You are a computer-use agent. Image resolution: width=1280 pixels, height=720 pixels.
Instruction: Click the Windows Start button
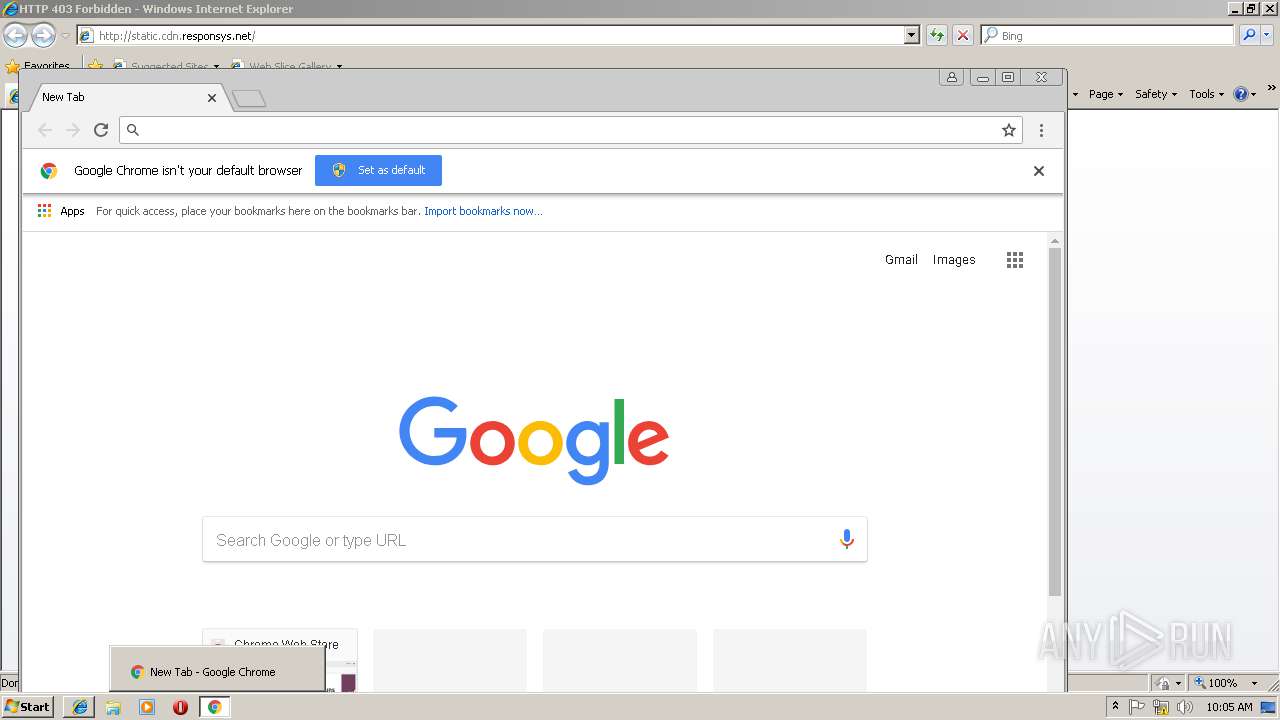[x=28, y=707]
